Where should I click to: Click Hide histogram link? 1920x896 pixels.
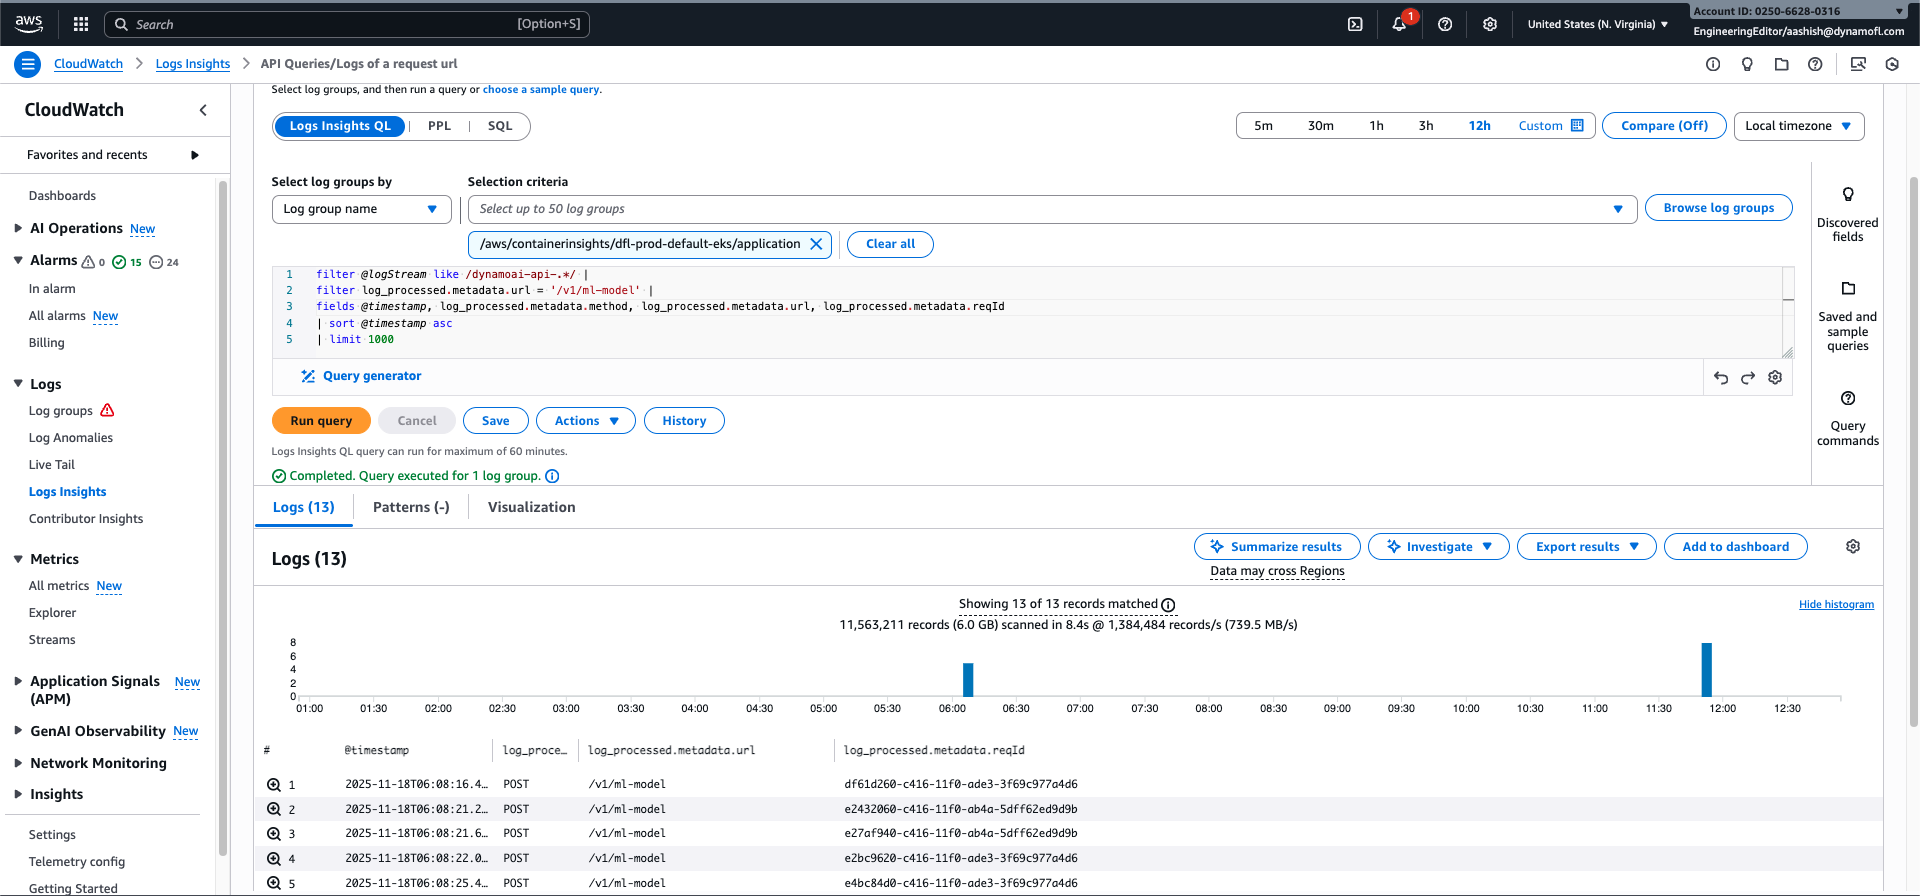pyautogui.click(x=1836, y=604)
